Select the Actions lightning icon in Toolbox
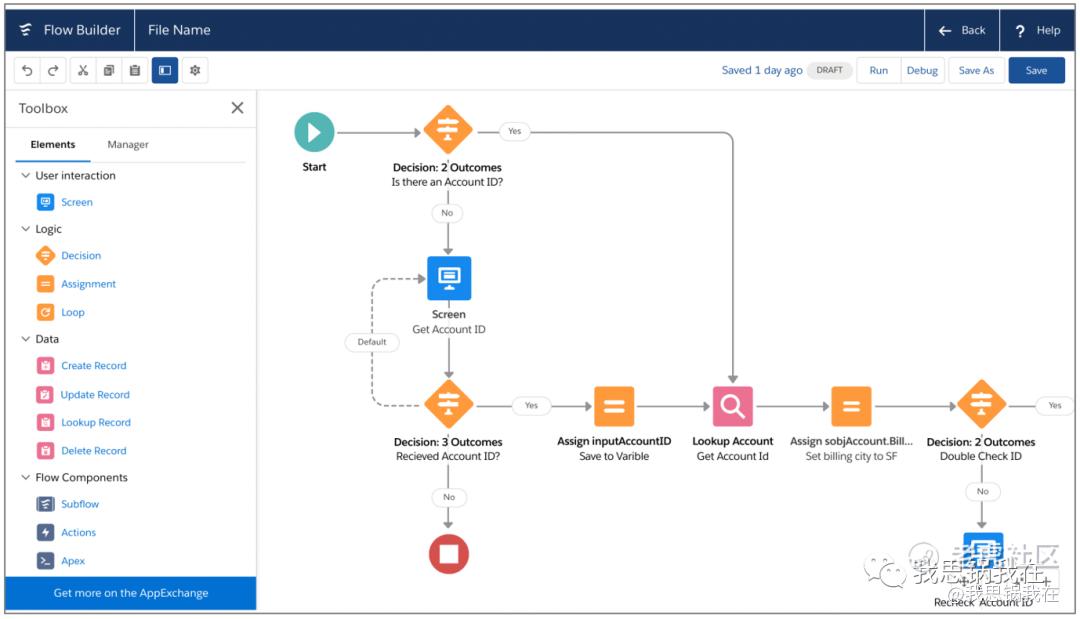Image resolution: width=1080 pixels, height=619 pixels. (x=45, y=532)
